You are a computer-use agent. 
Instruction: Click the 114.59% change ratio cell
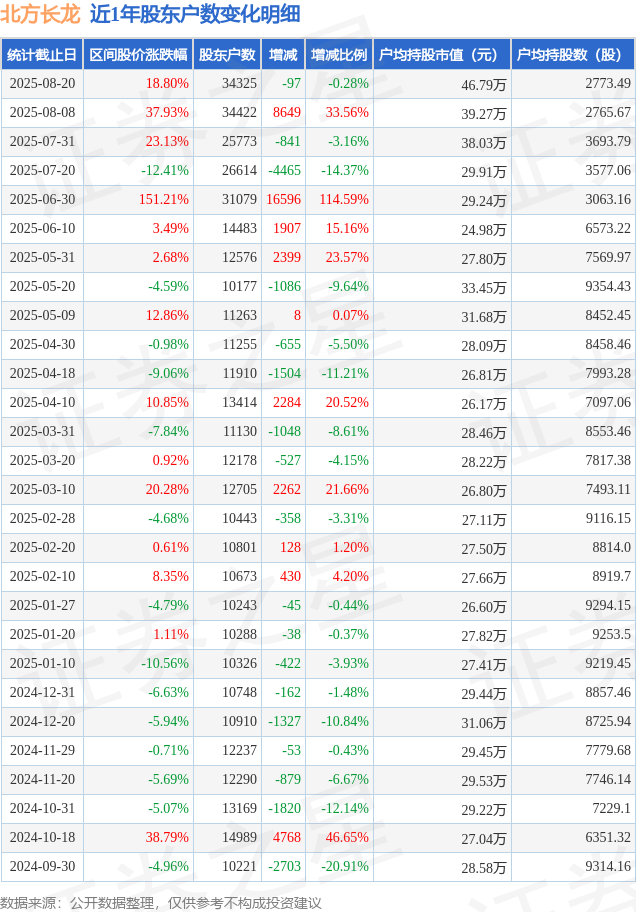tap(344, 200)
